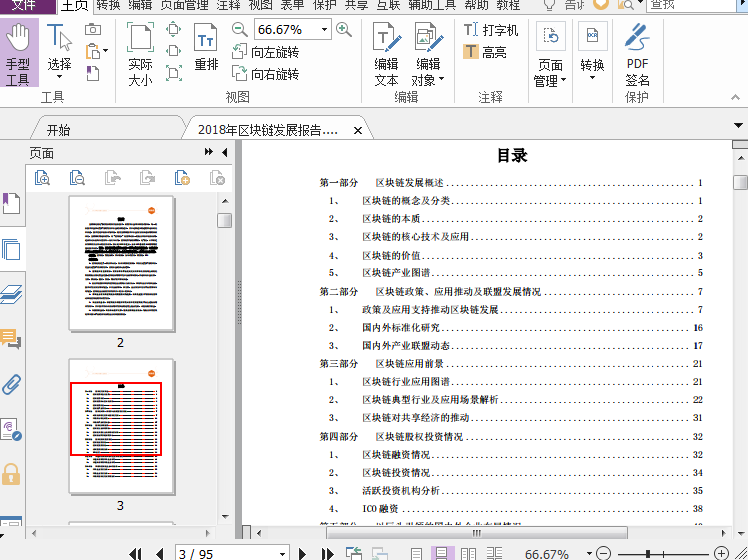Reduce page thumbnails icon
The image size is (748, 560).
tap(77, 178)
